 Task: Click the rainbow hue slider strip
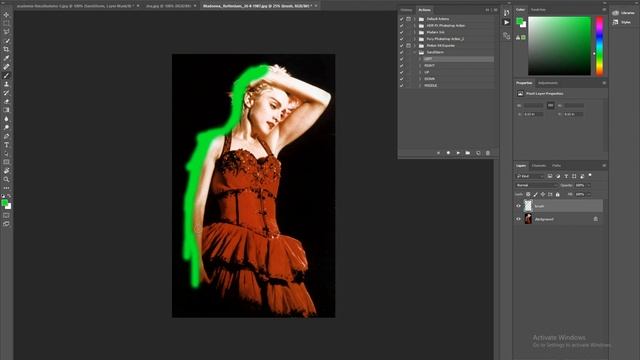[599, 46]
